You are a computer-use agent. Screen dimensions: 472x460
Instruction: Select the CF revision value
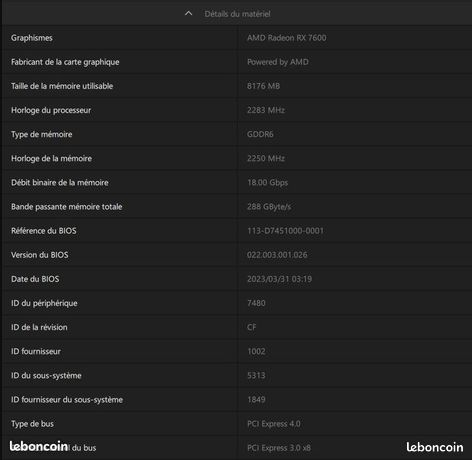point(252,327)
